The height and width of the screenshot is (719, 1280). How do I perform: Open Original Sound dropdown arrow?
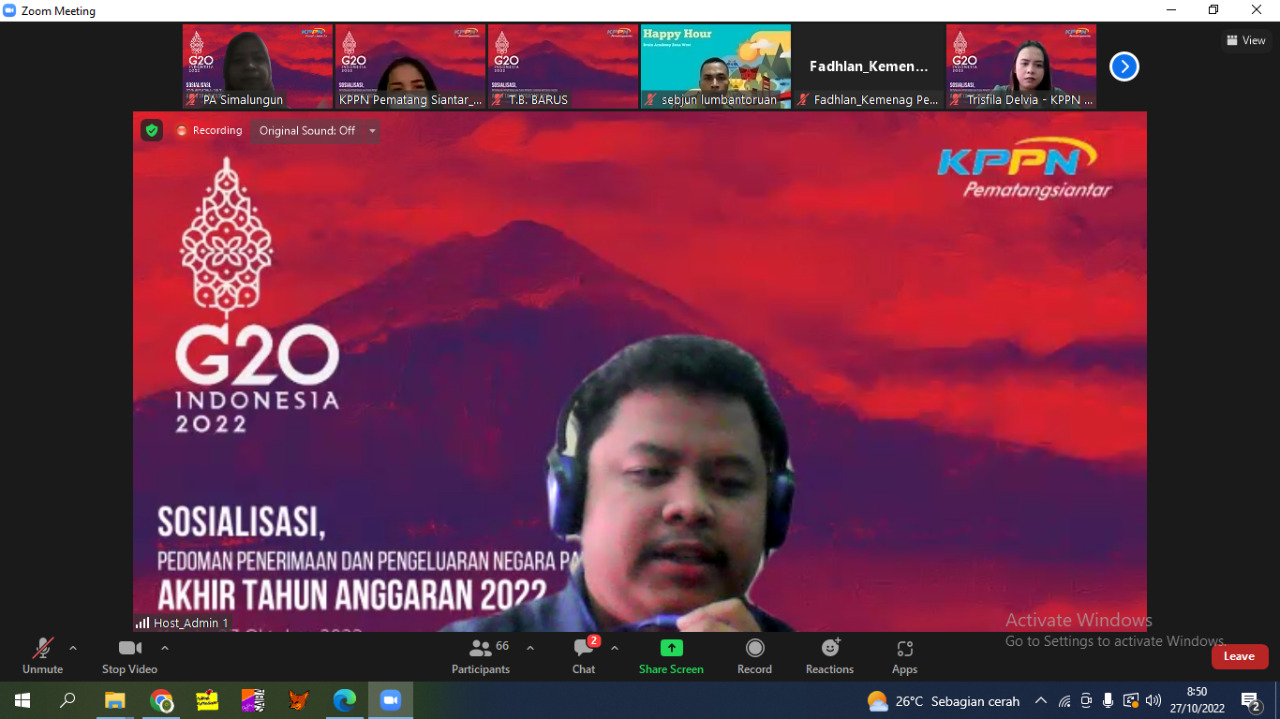click(x=372, y=130)
